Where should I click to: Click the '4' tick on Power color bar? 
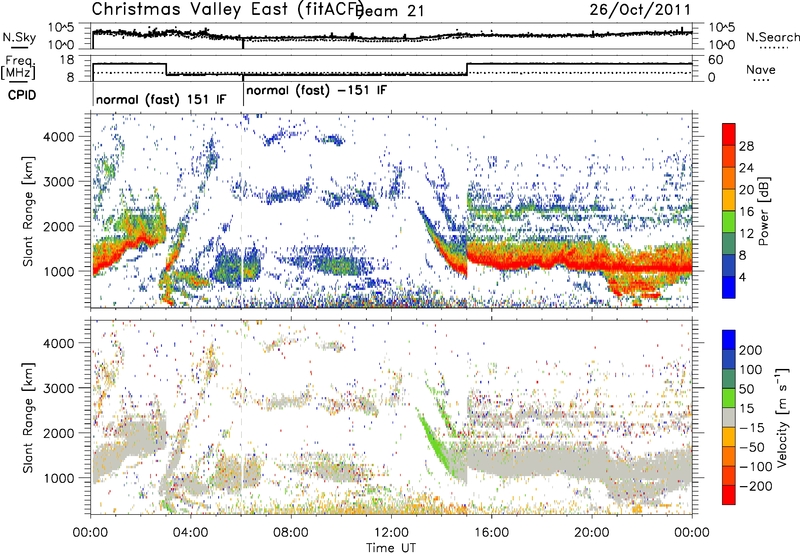pos(743,277)
